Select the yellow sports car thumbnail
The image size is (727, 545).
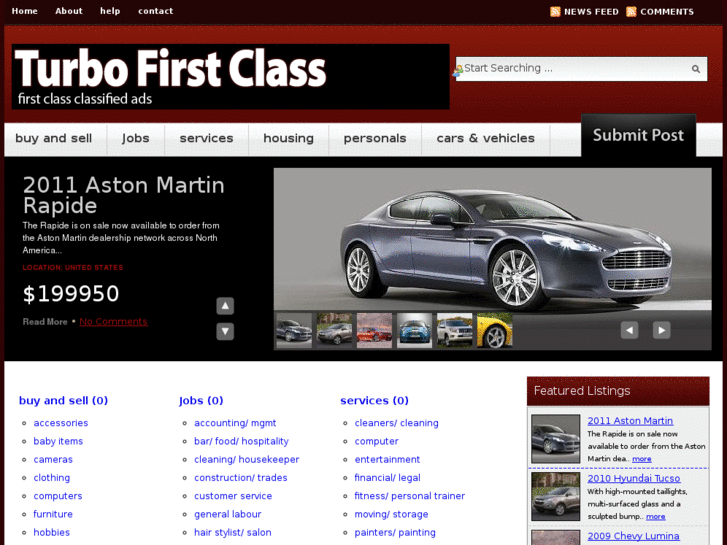click(x=495, y=330)
